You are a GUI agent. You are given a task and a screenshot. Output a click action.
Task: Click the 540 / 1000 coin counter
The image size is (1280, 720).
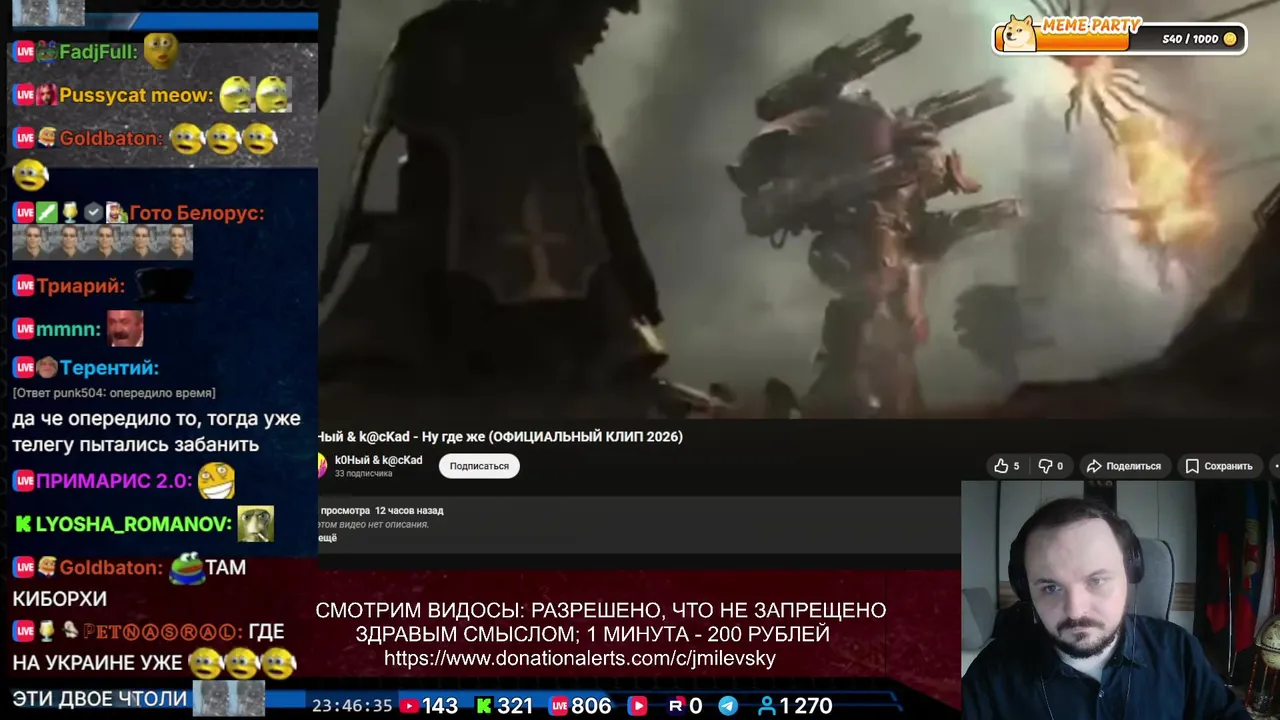tap(1199, 39)
